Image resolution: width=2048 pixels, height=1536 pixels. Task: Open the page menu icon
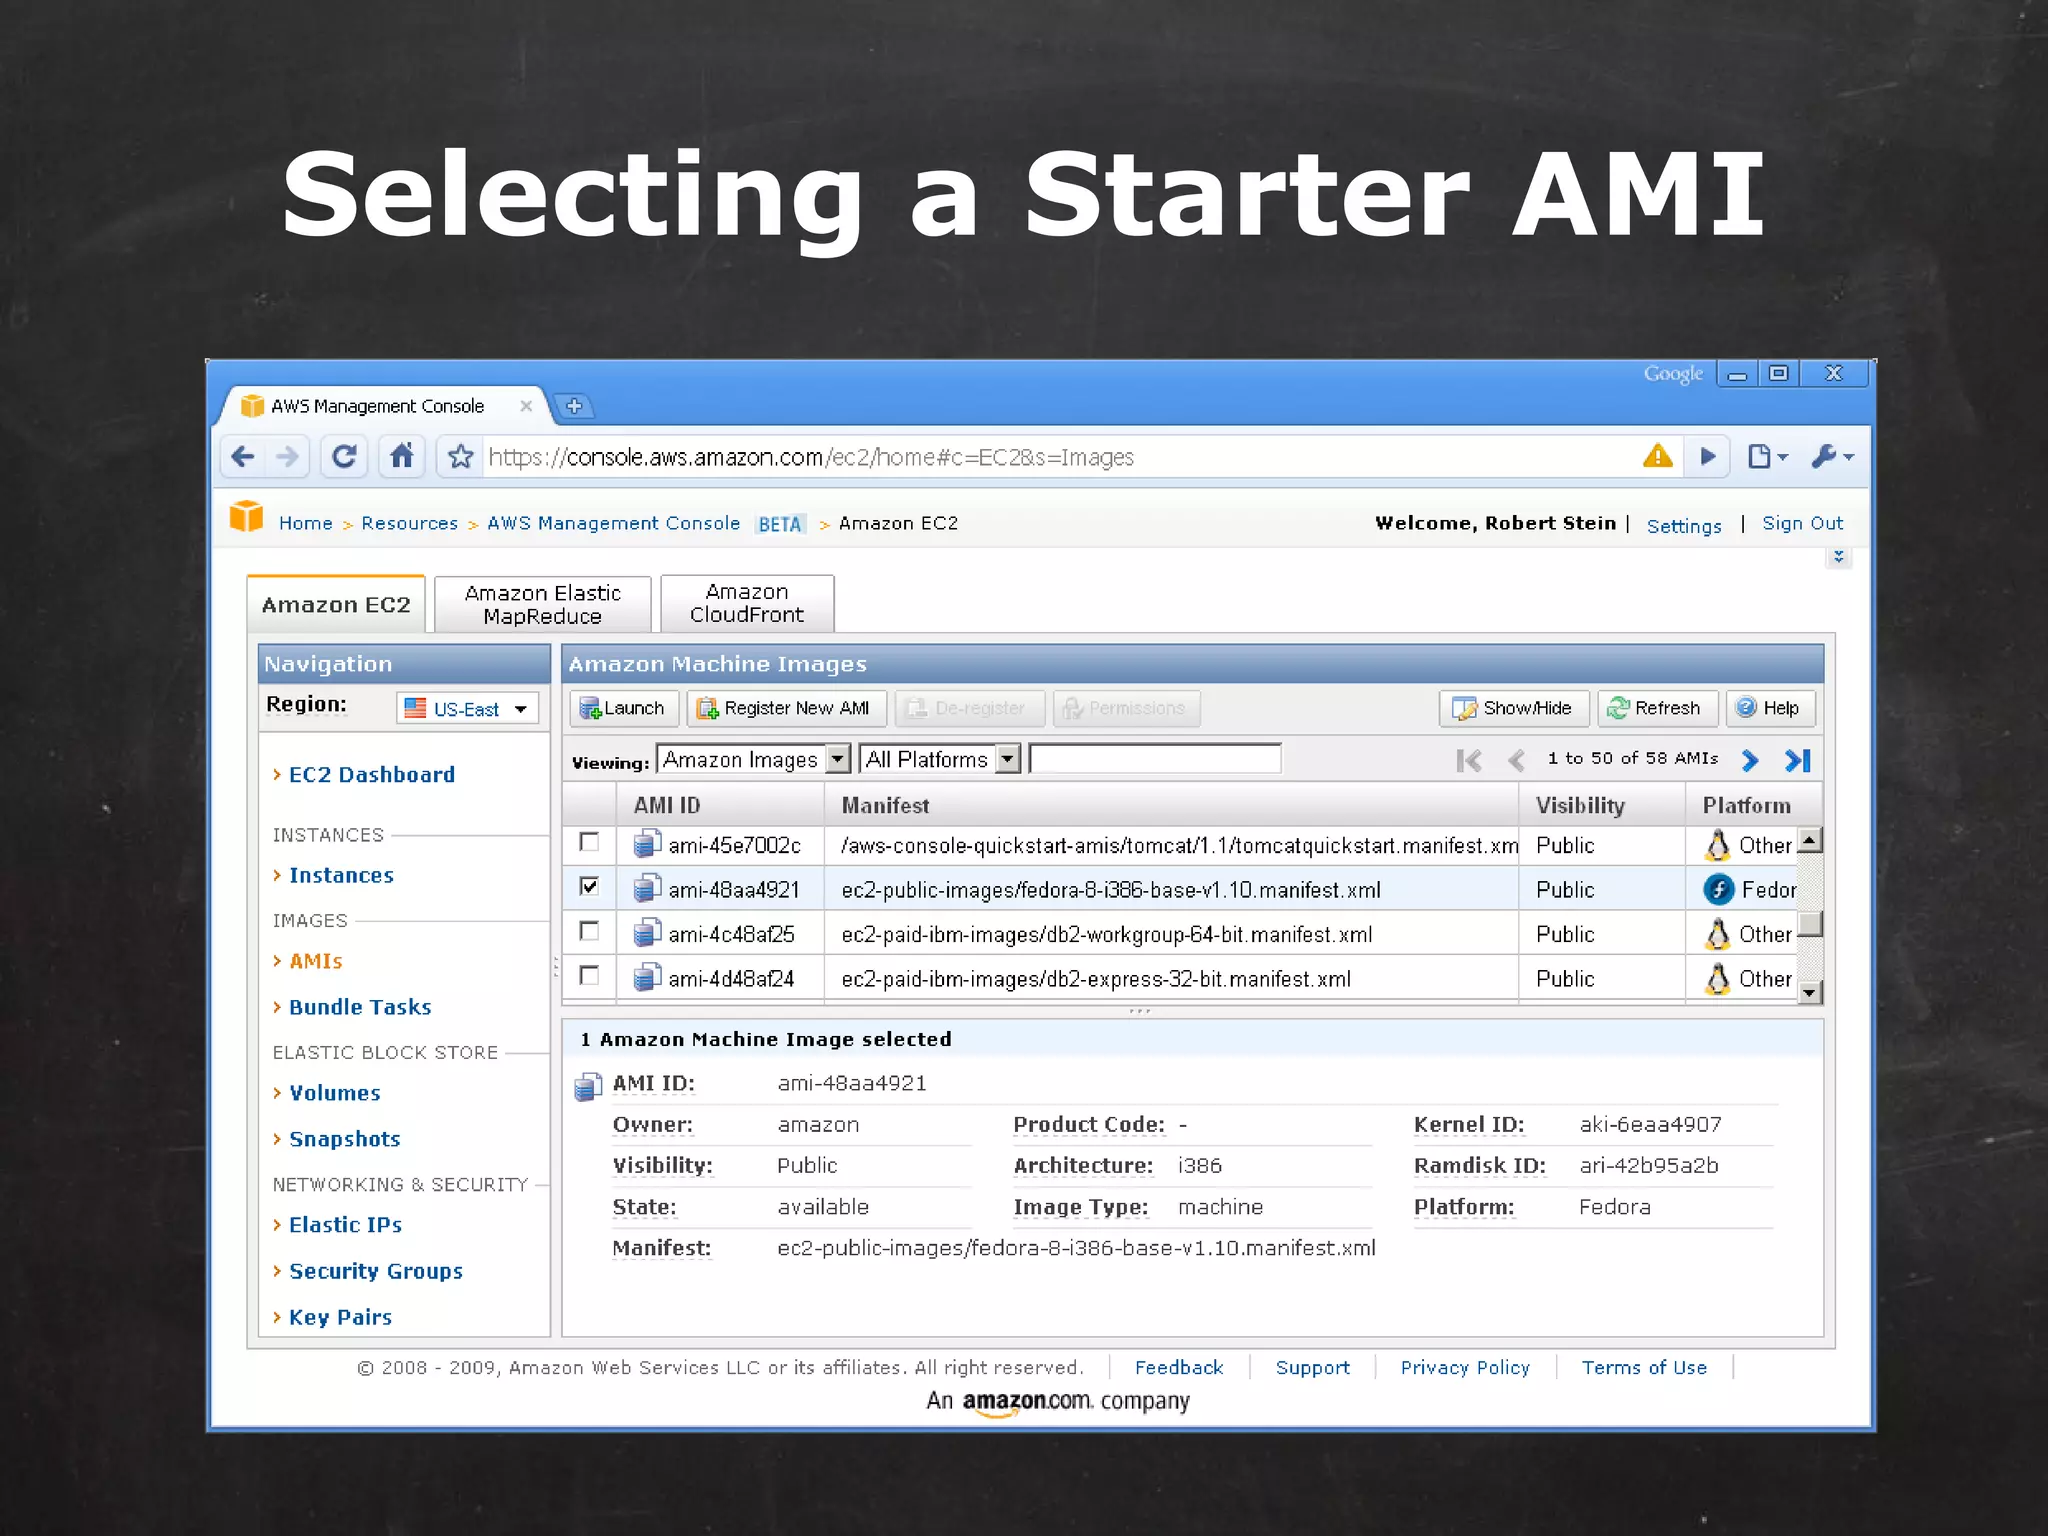1766,457
